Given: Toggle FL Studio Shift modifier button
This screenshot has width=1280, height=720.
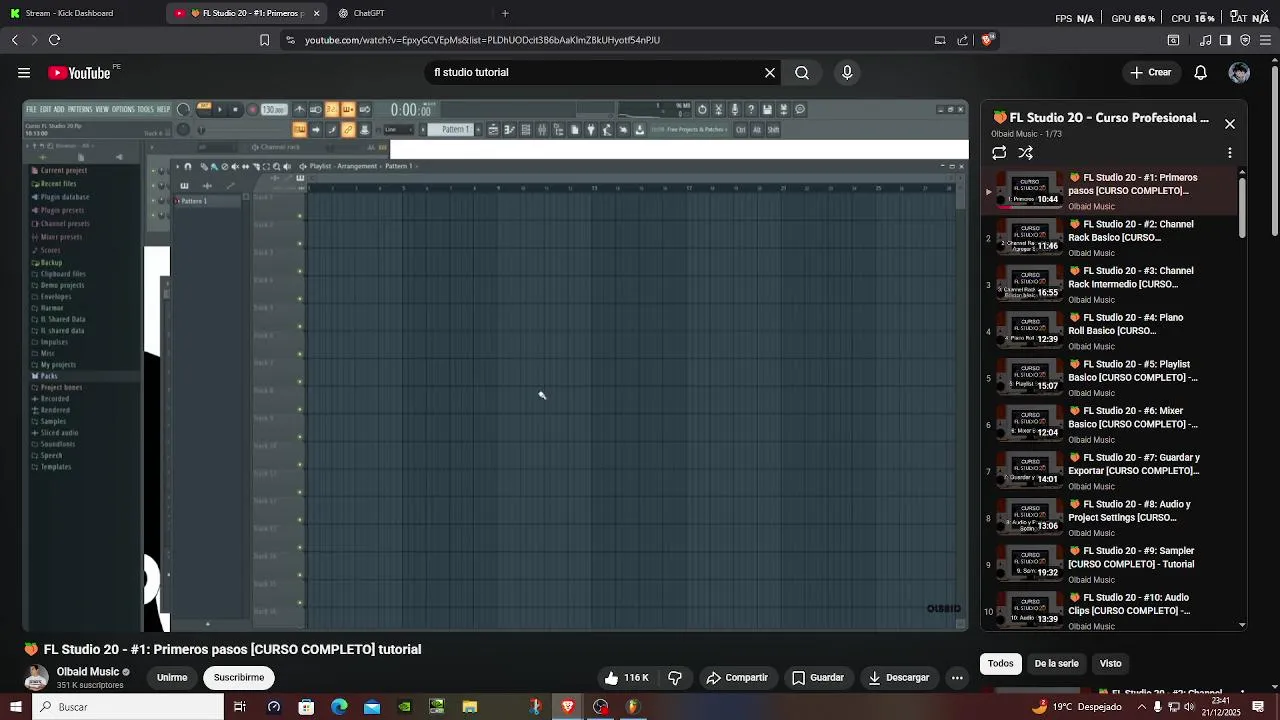Looking at the screenshot, I should 773,129.
